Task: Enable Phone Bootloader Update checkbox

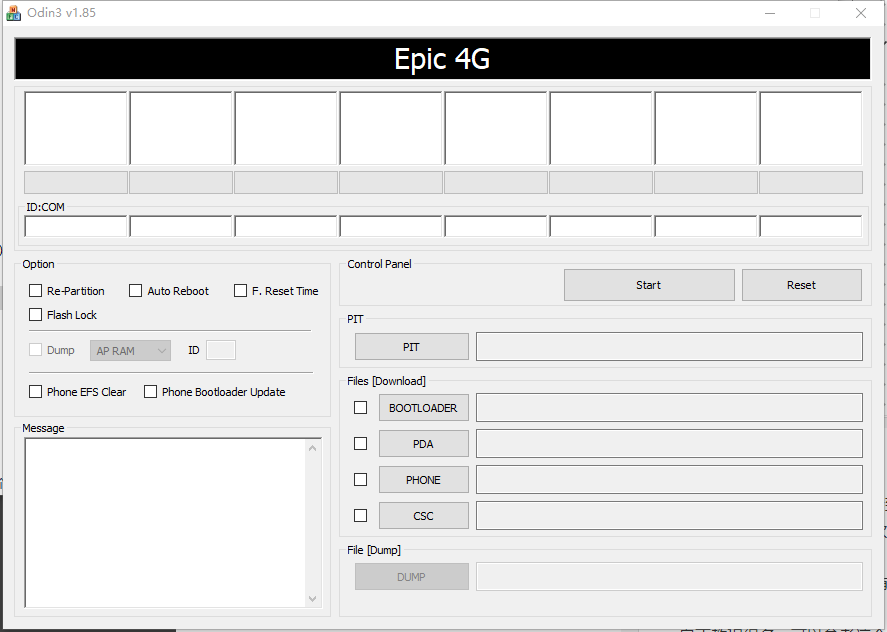Action: click(151, 392)
